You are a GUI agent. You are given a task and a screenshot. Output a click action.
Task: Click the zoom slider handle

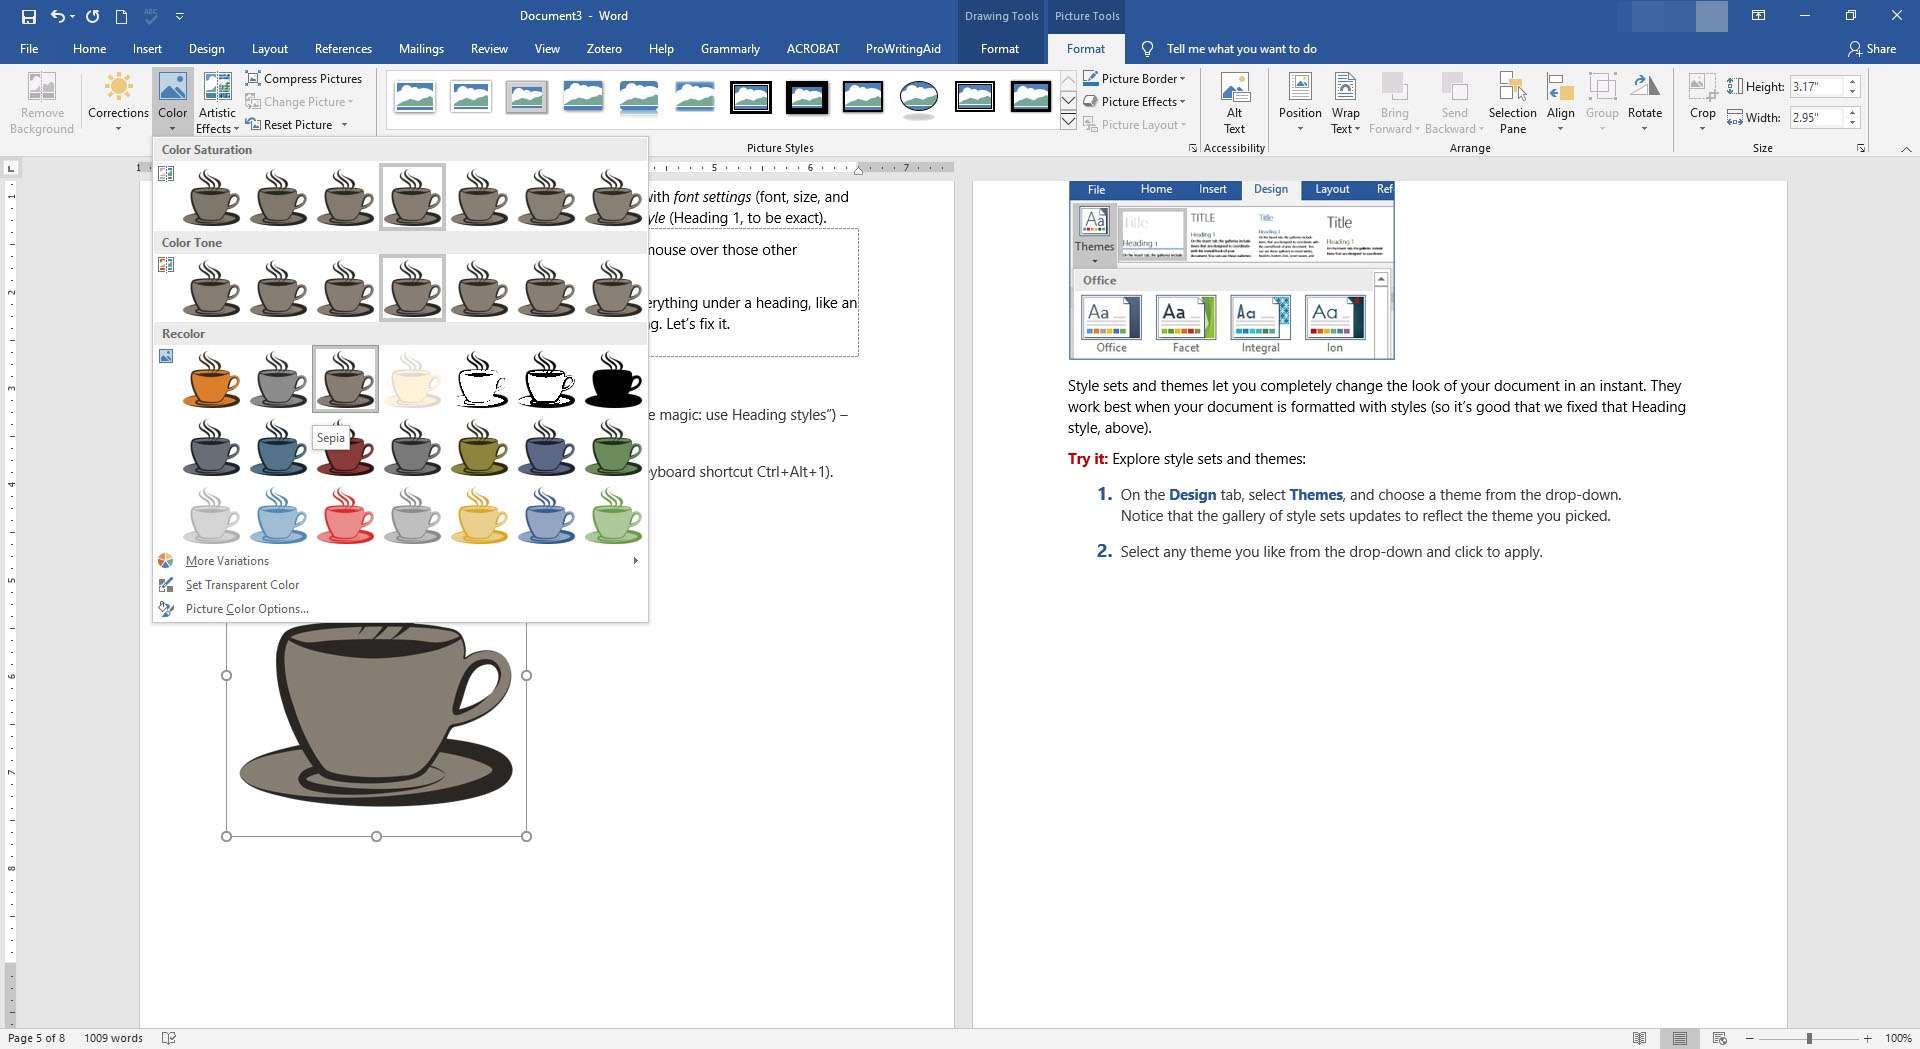pos(1808,1039)
